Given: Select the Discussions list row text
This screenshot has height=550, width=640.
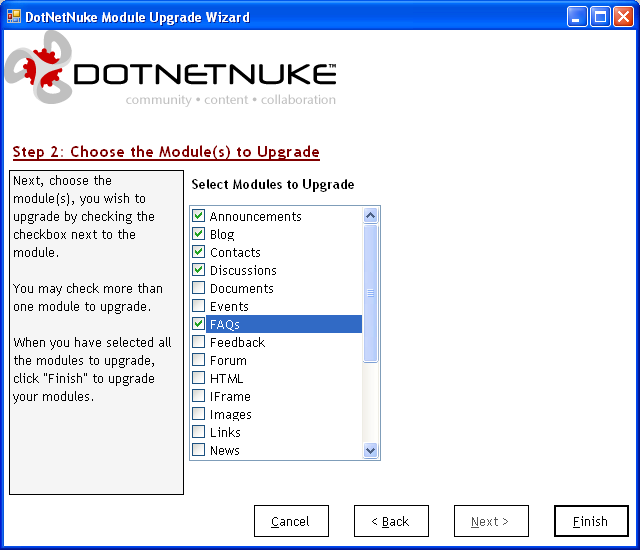Looking at the screenshot, I should point(243,270).
